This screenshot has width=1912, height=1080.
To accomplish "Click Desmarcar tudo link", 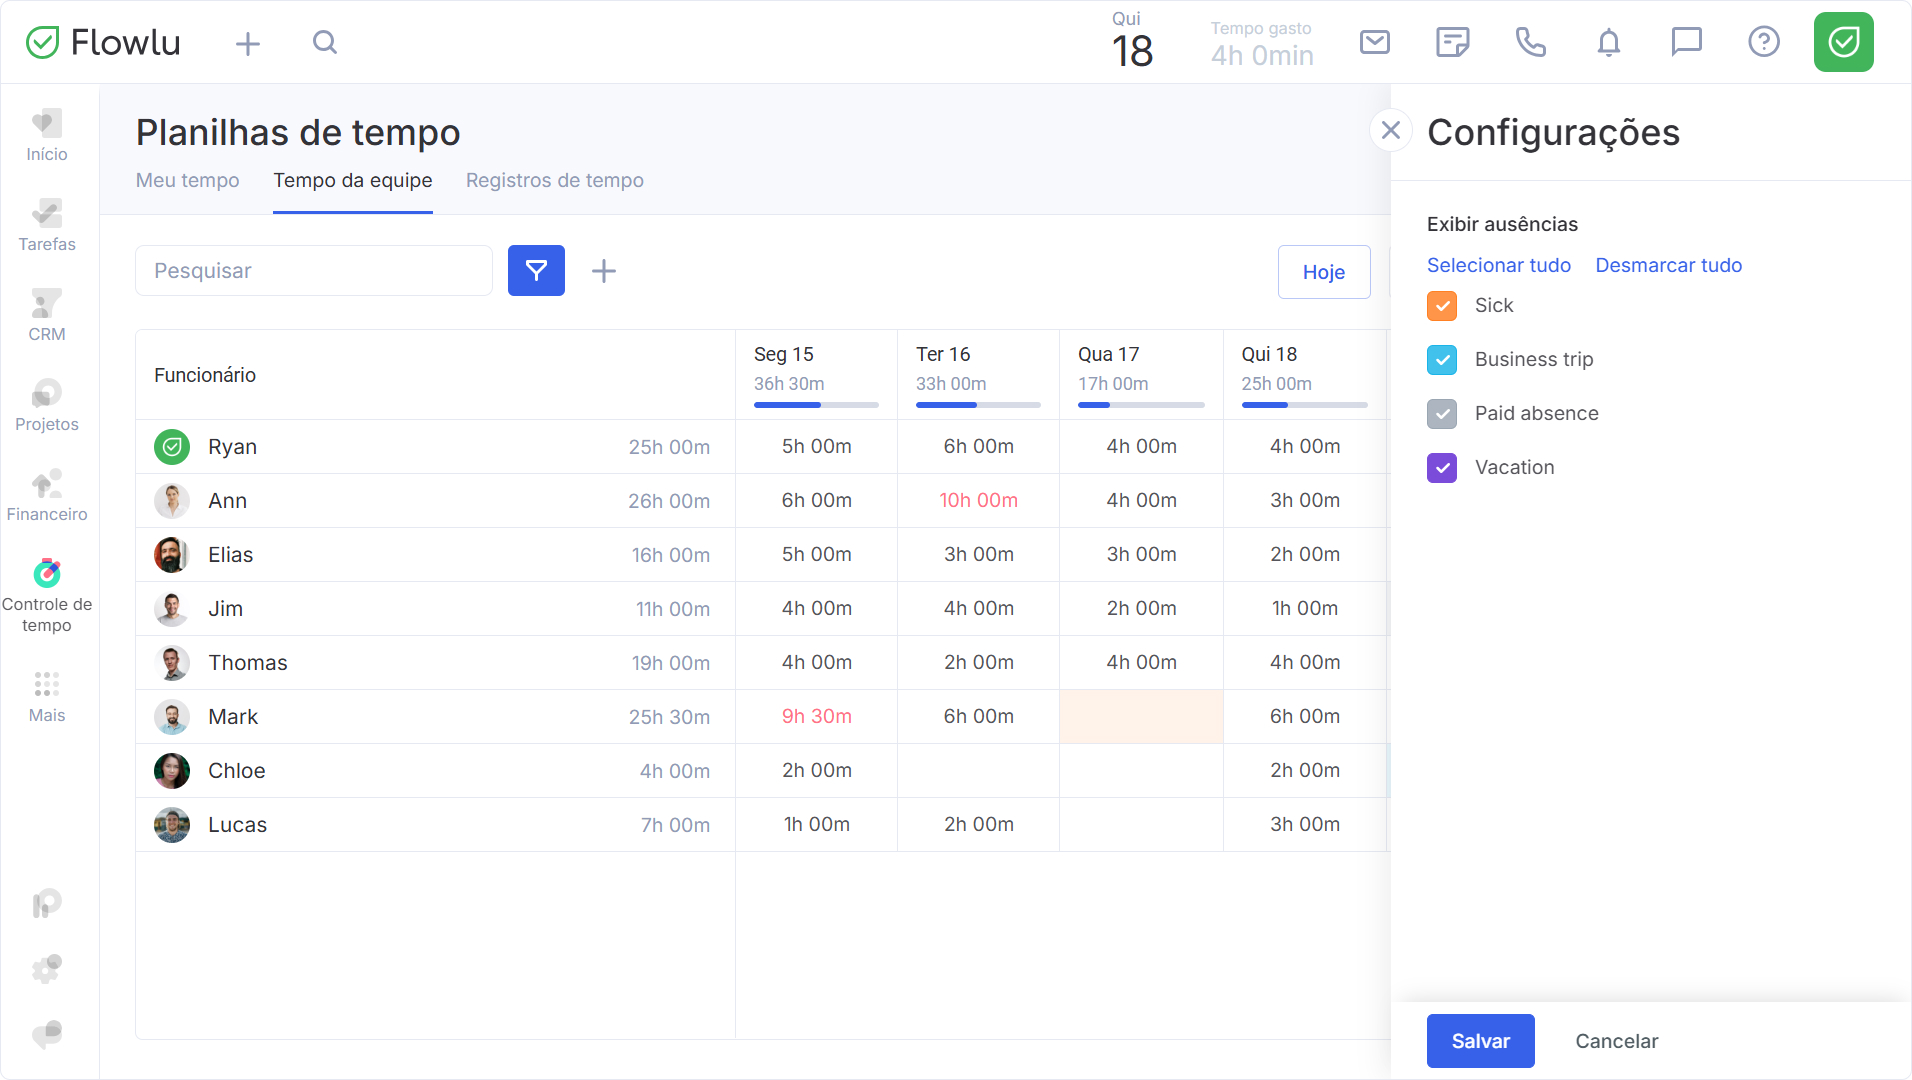I will click(x=1668, y=265).
